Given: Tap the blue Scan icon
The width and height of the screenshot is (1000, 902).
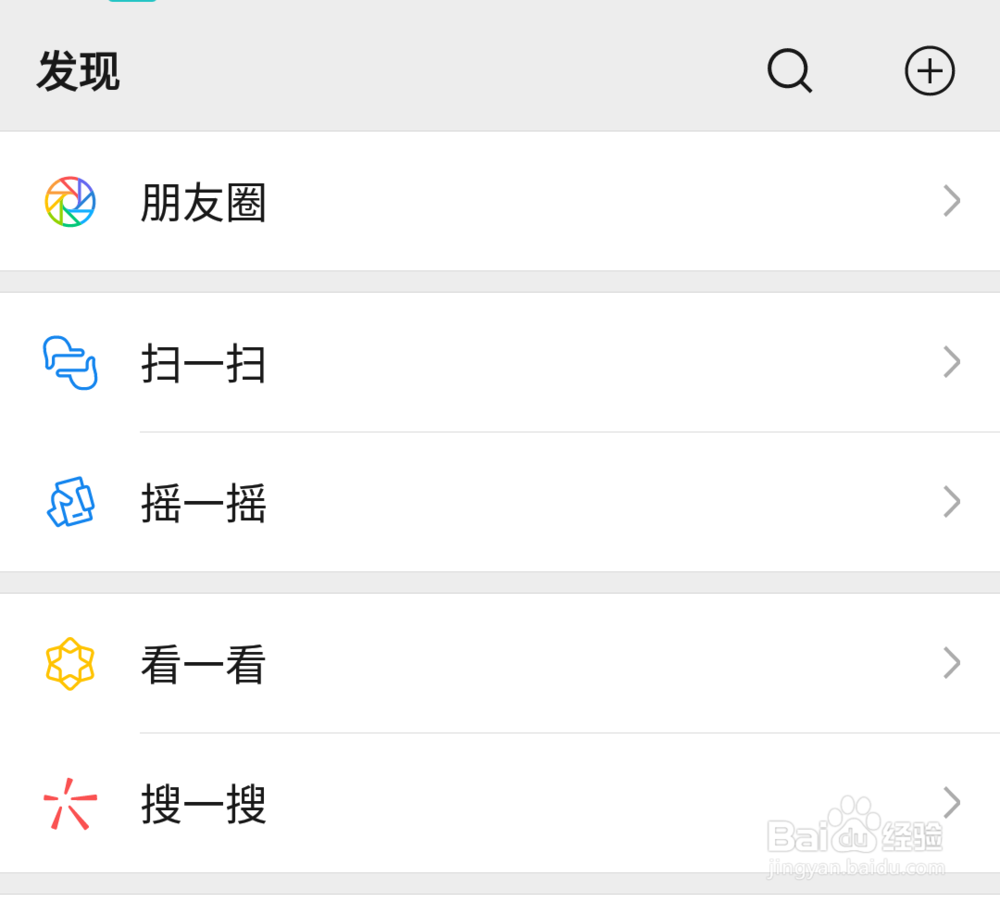Looking at the screenshot, I should 70,362.
